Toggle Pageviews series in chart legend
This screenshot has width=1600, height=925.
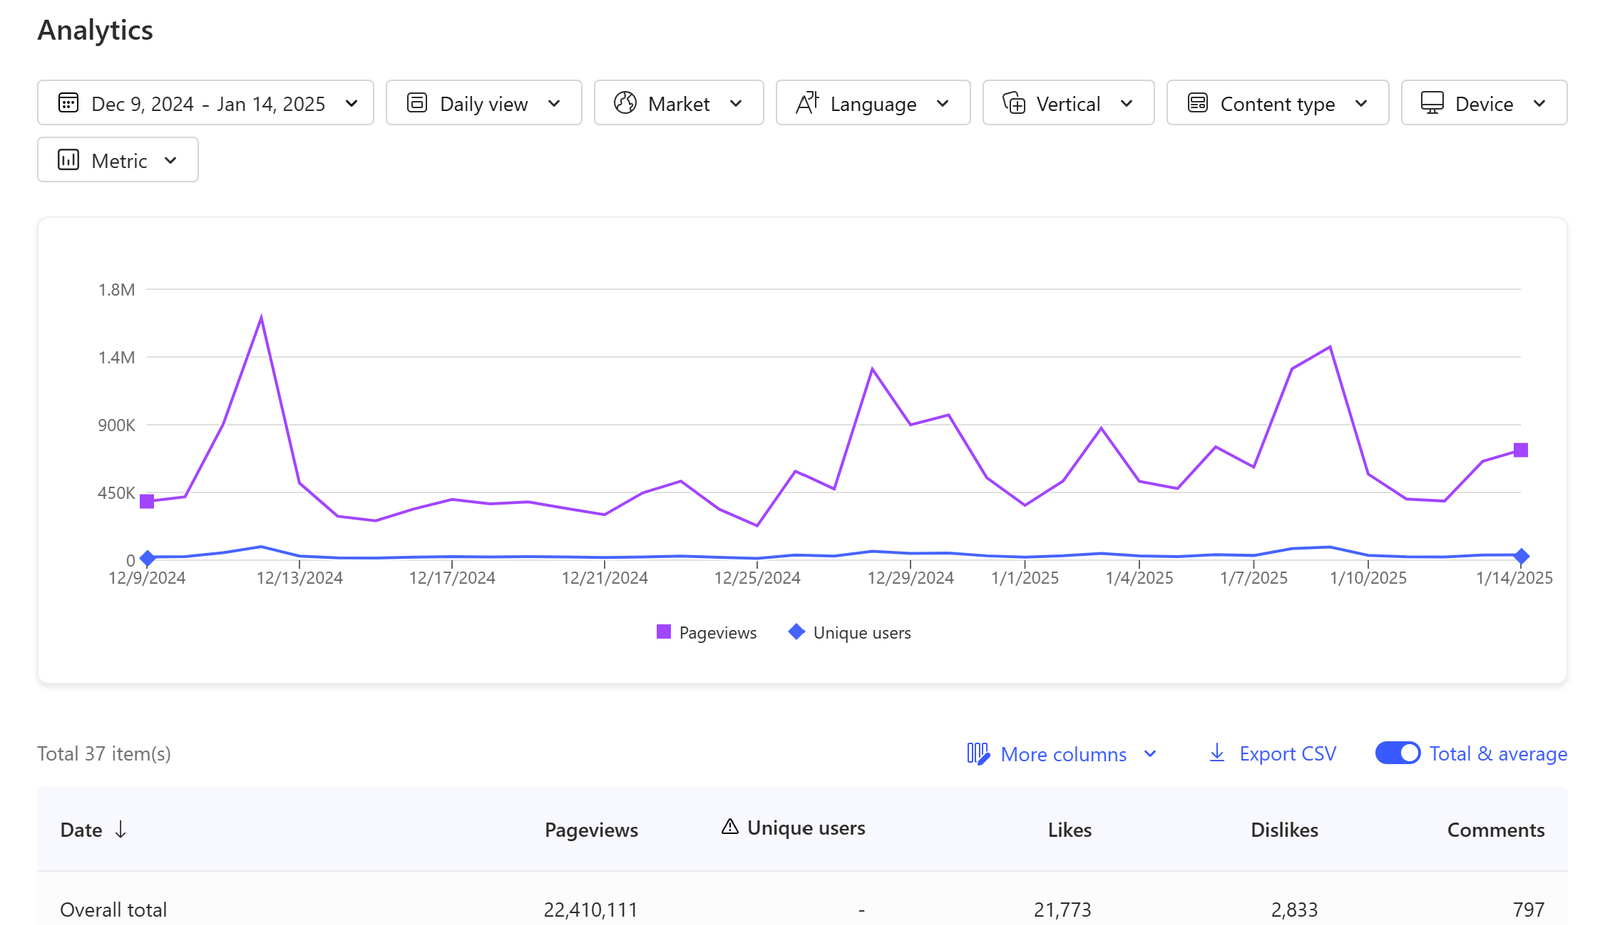click(x=706, y=632)
